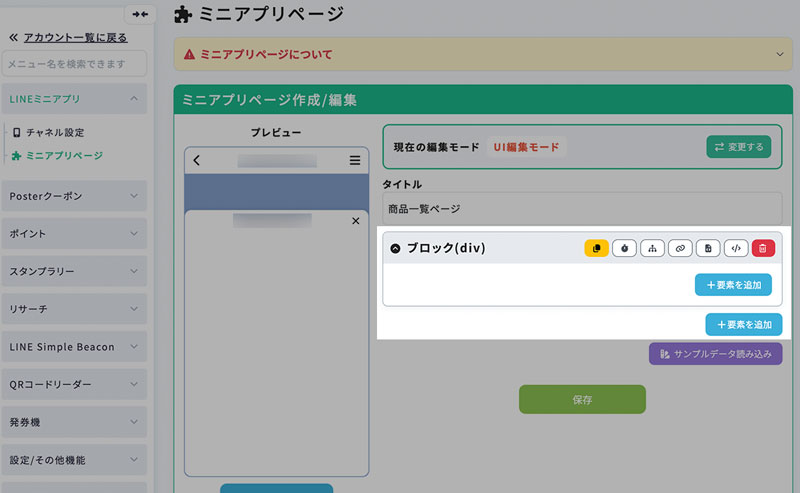Close the preview popup with the X

356,221
